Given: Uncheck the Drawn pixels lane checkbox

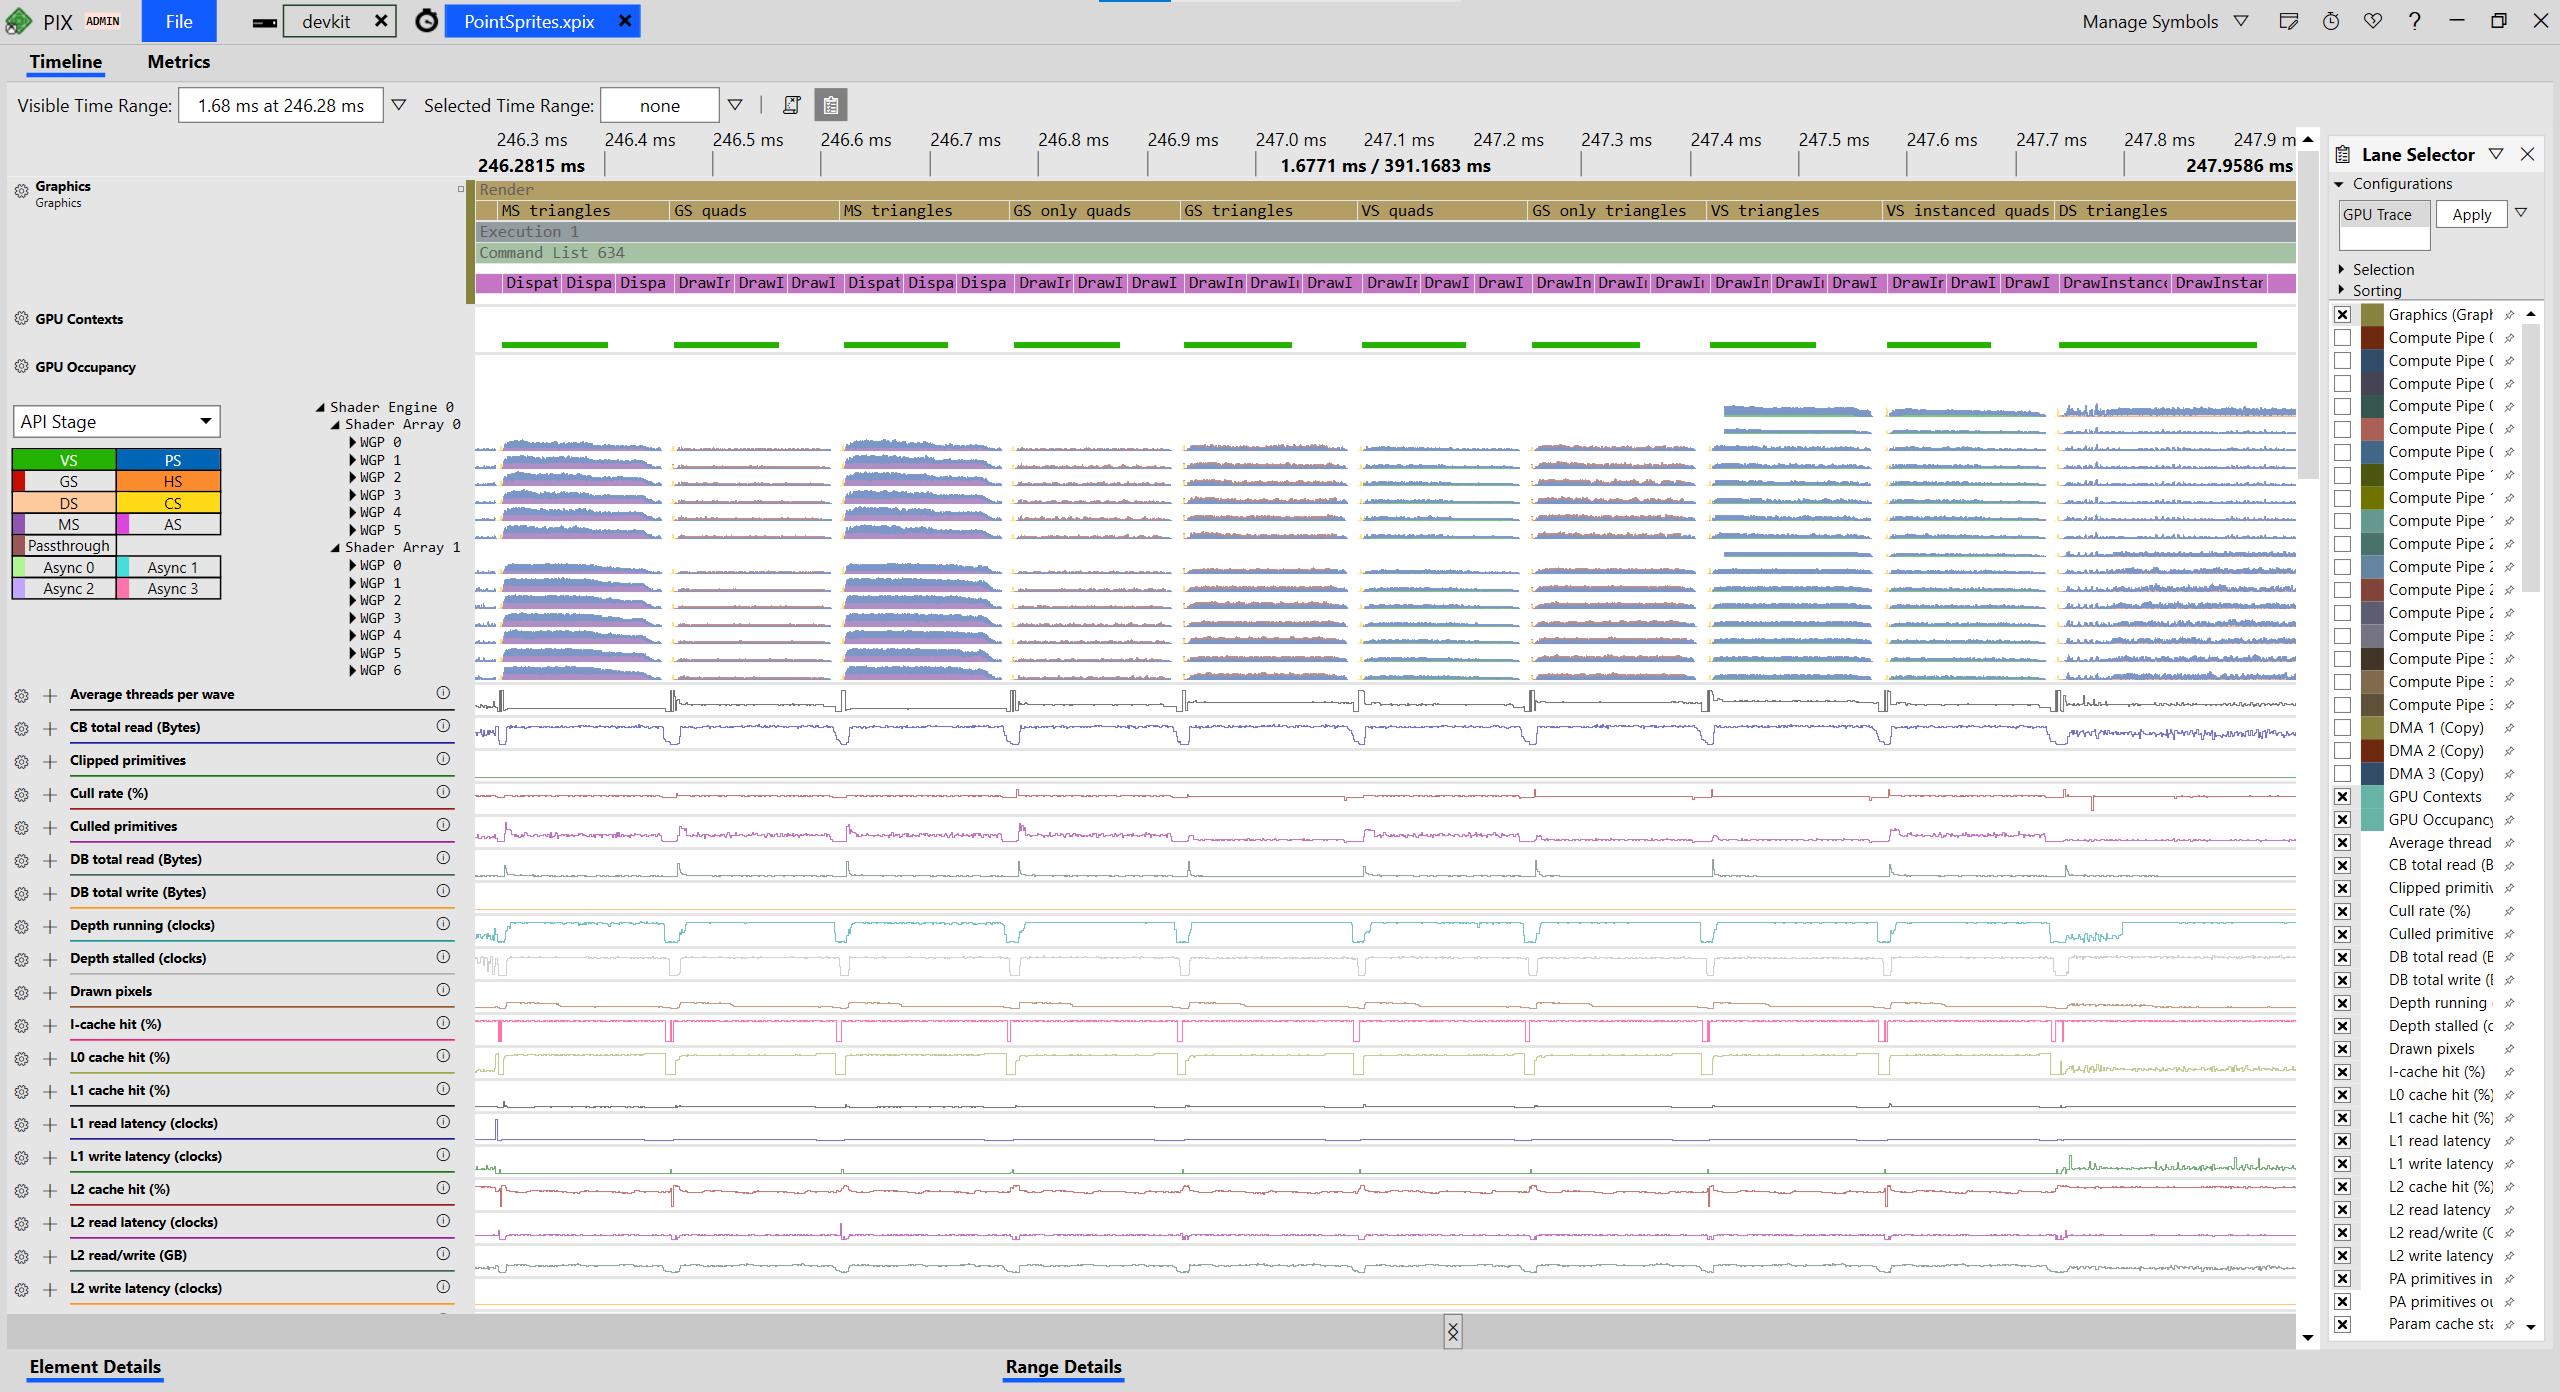Looking at the screenshot, I should (x=2342, y=1049).
